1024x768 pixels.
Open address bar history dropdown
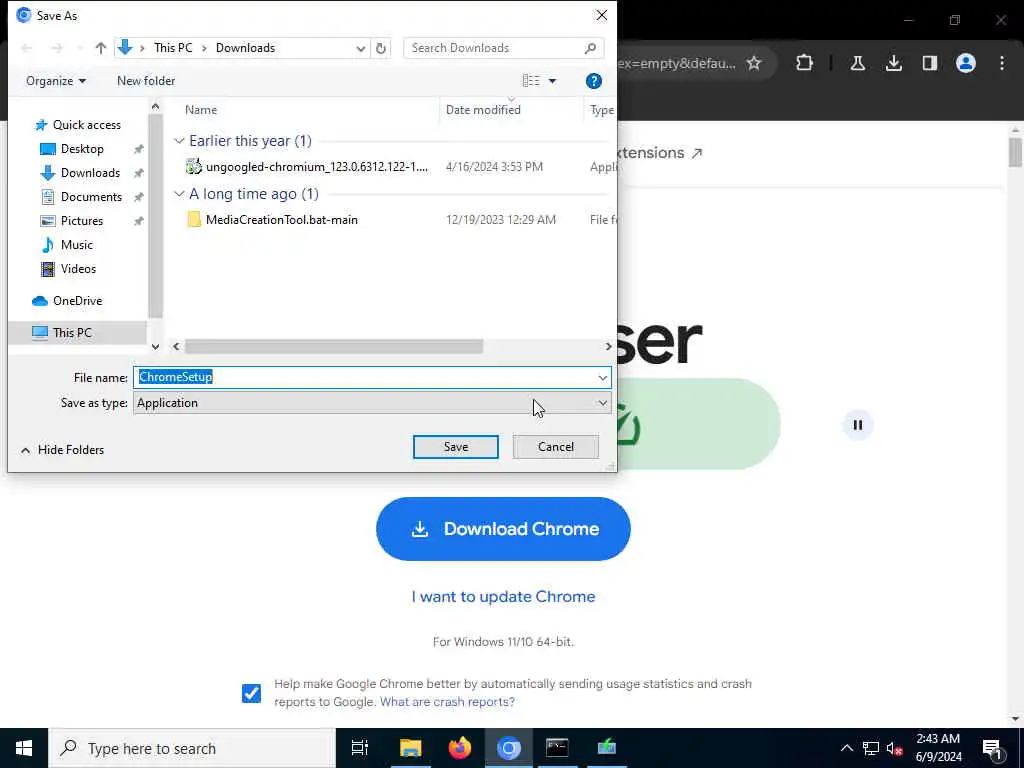pyautogui.click(x=360, y=48)
